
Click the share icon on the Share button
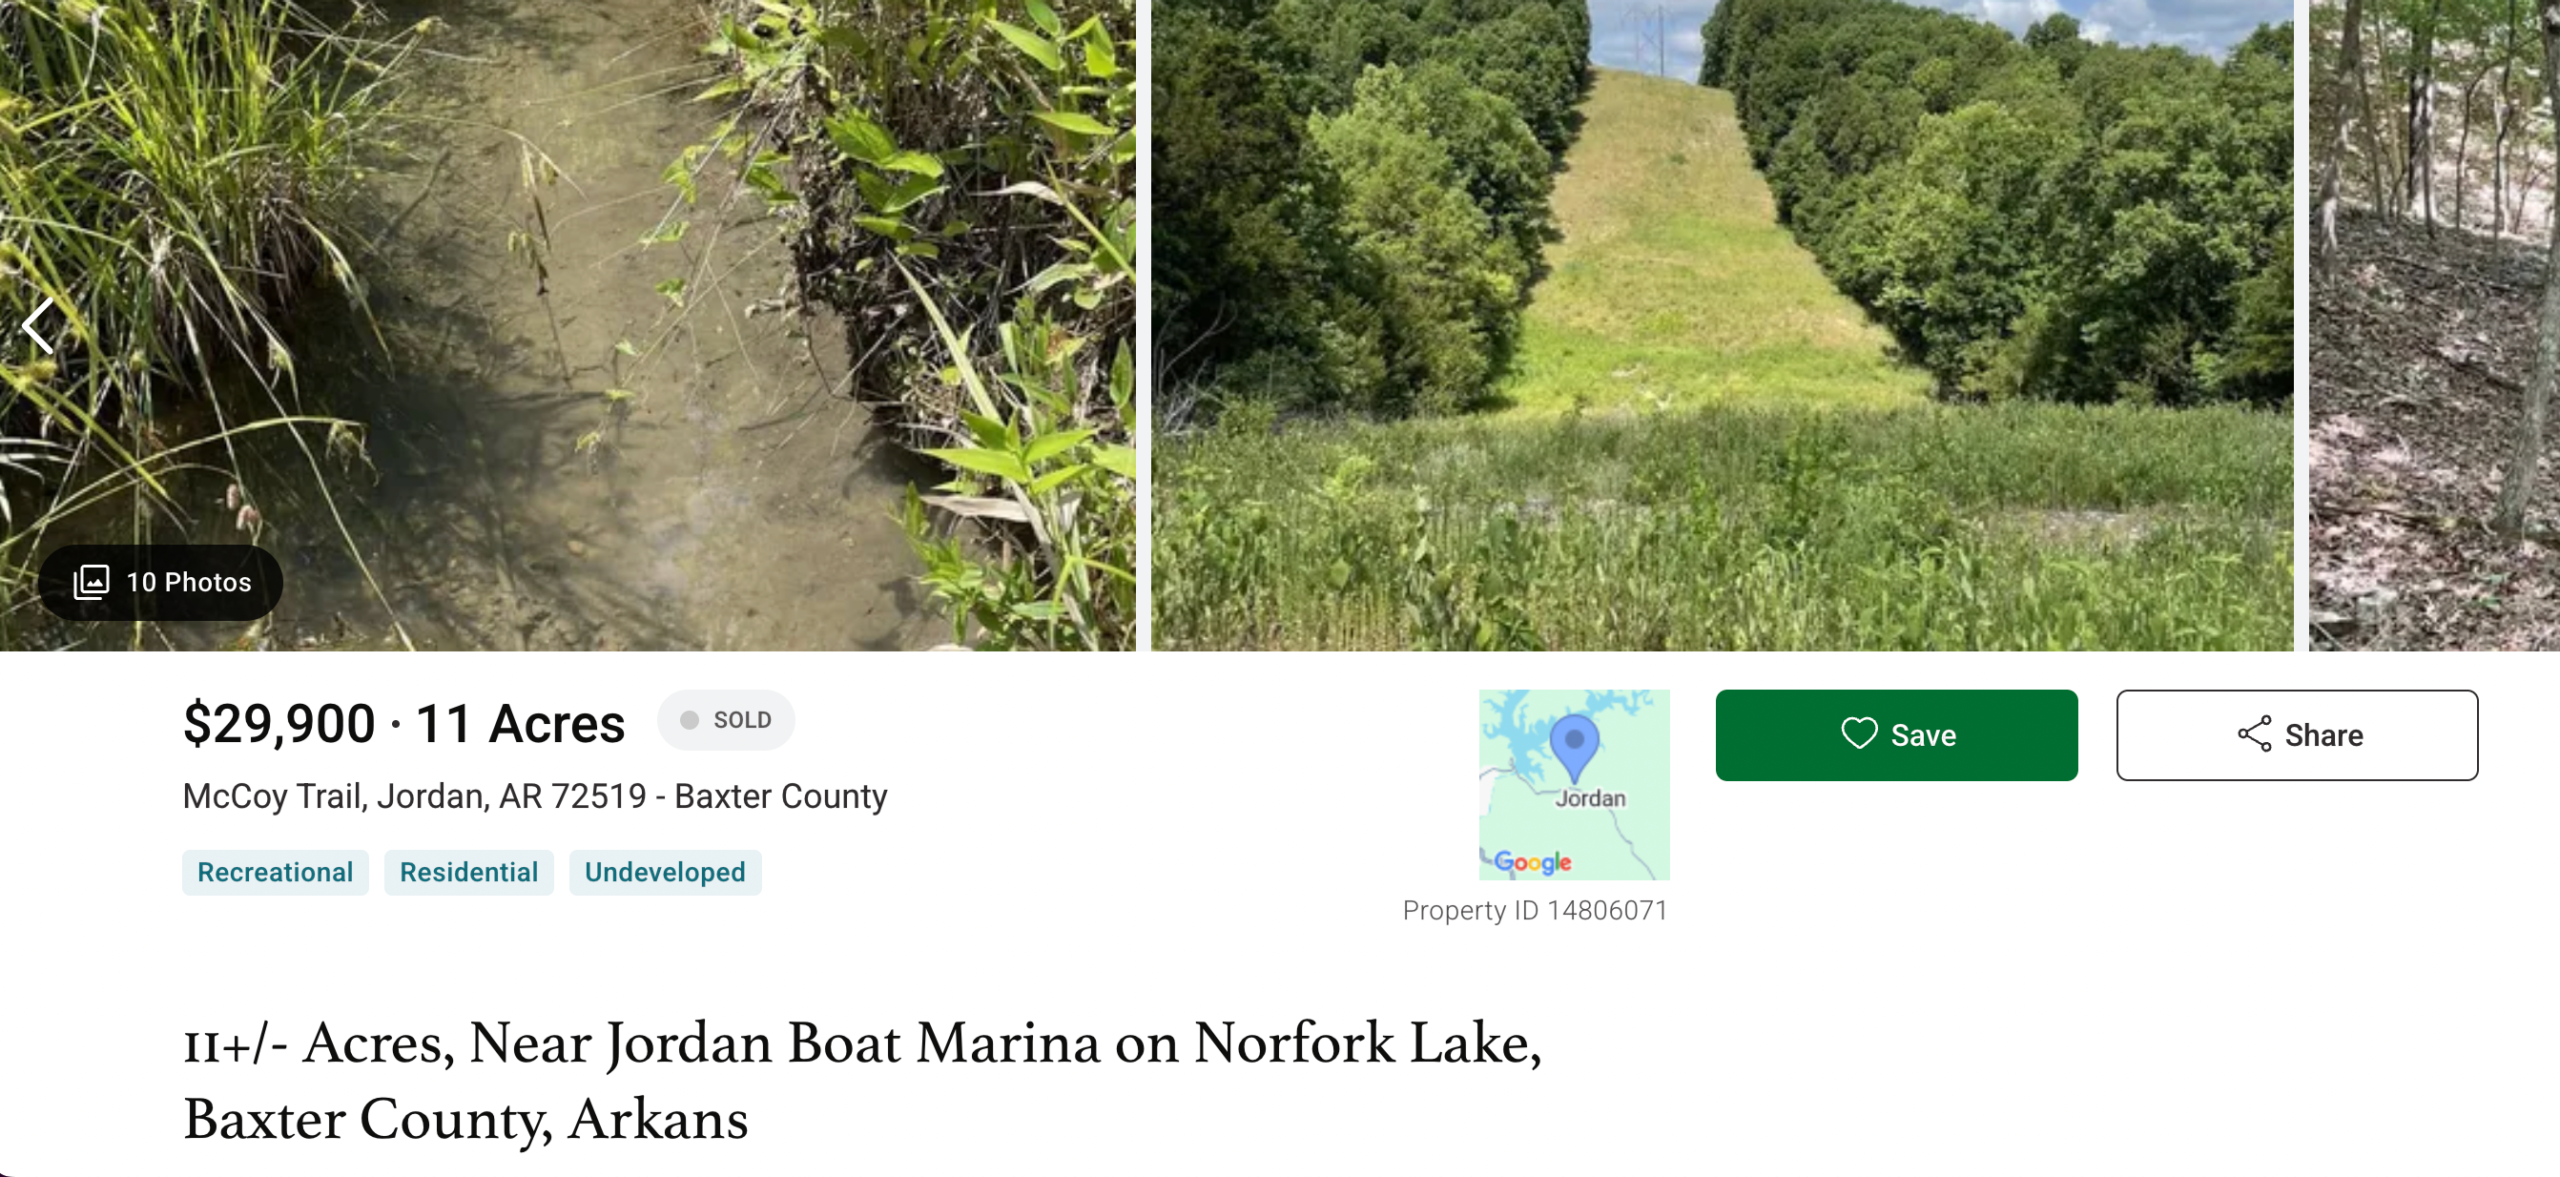(2254, 734)
